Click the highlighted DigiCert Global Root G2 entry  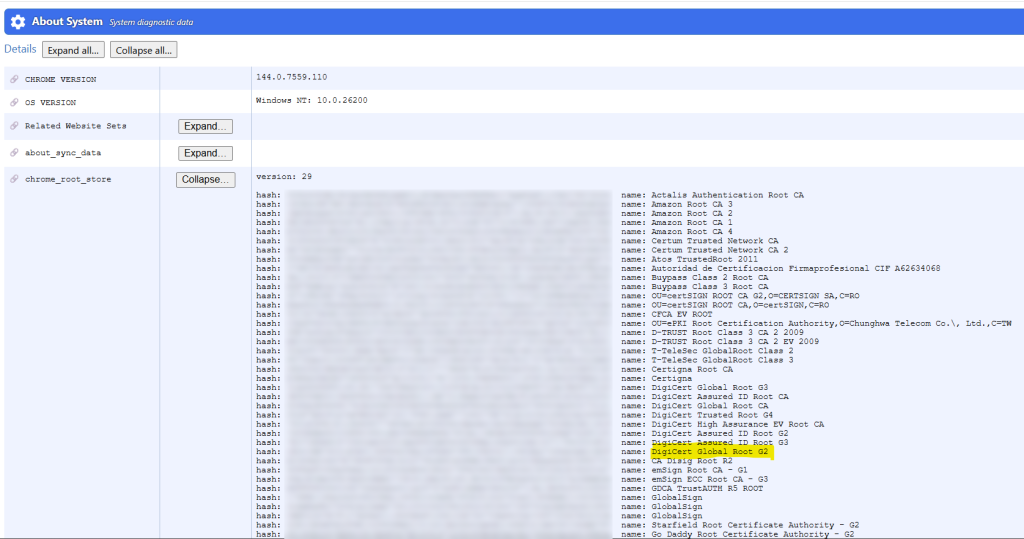(x=709, y=452)
